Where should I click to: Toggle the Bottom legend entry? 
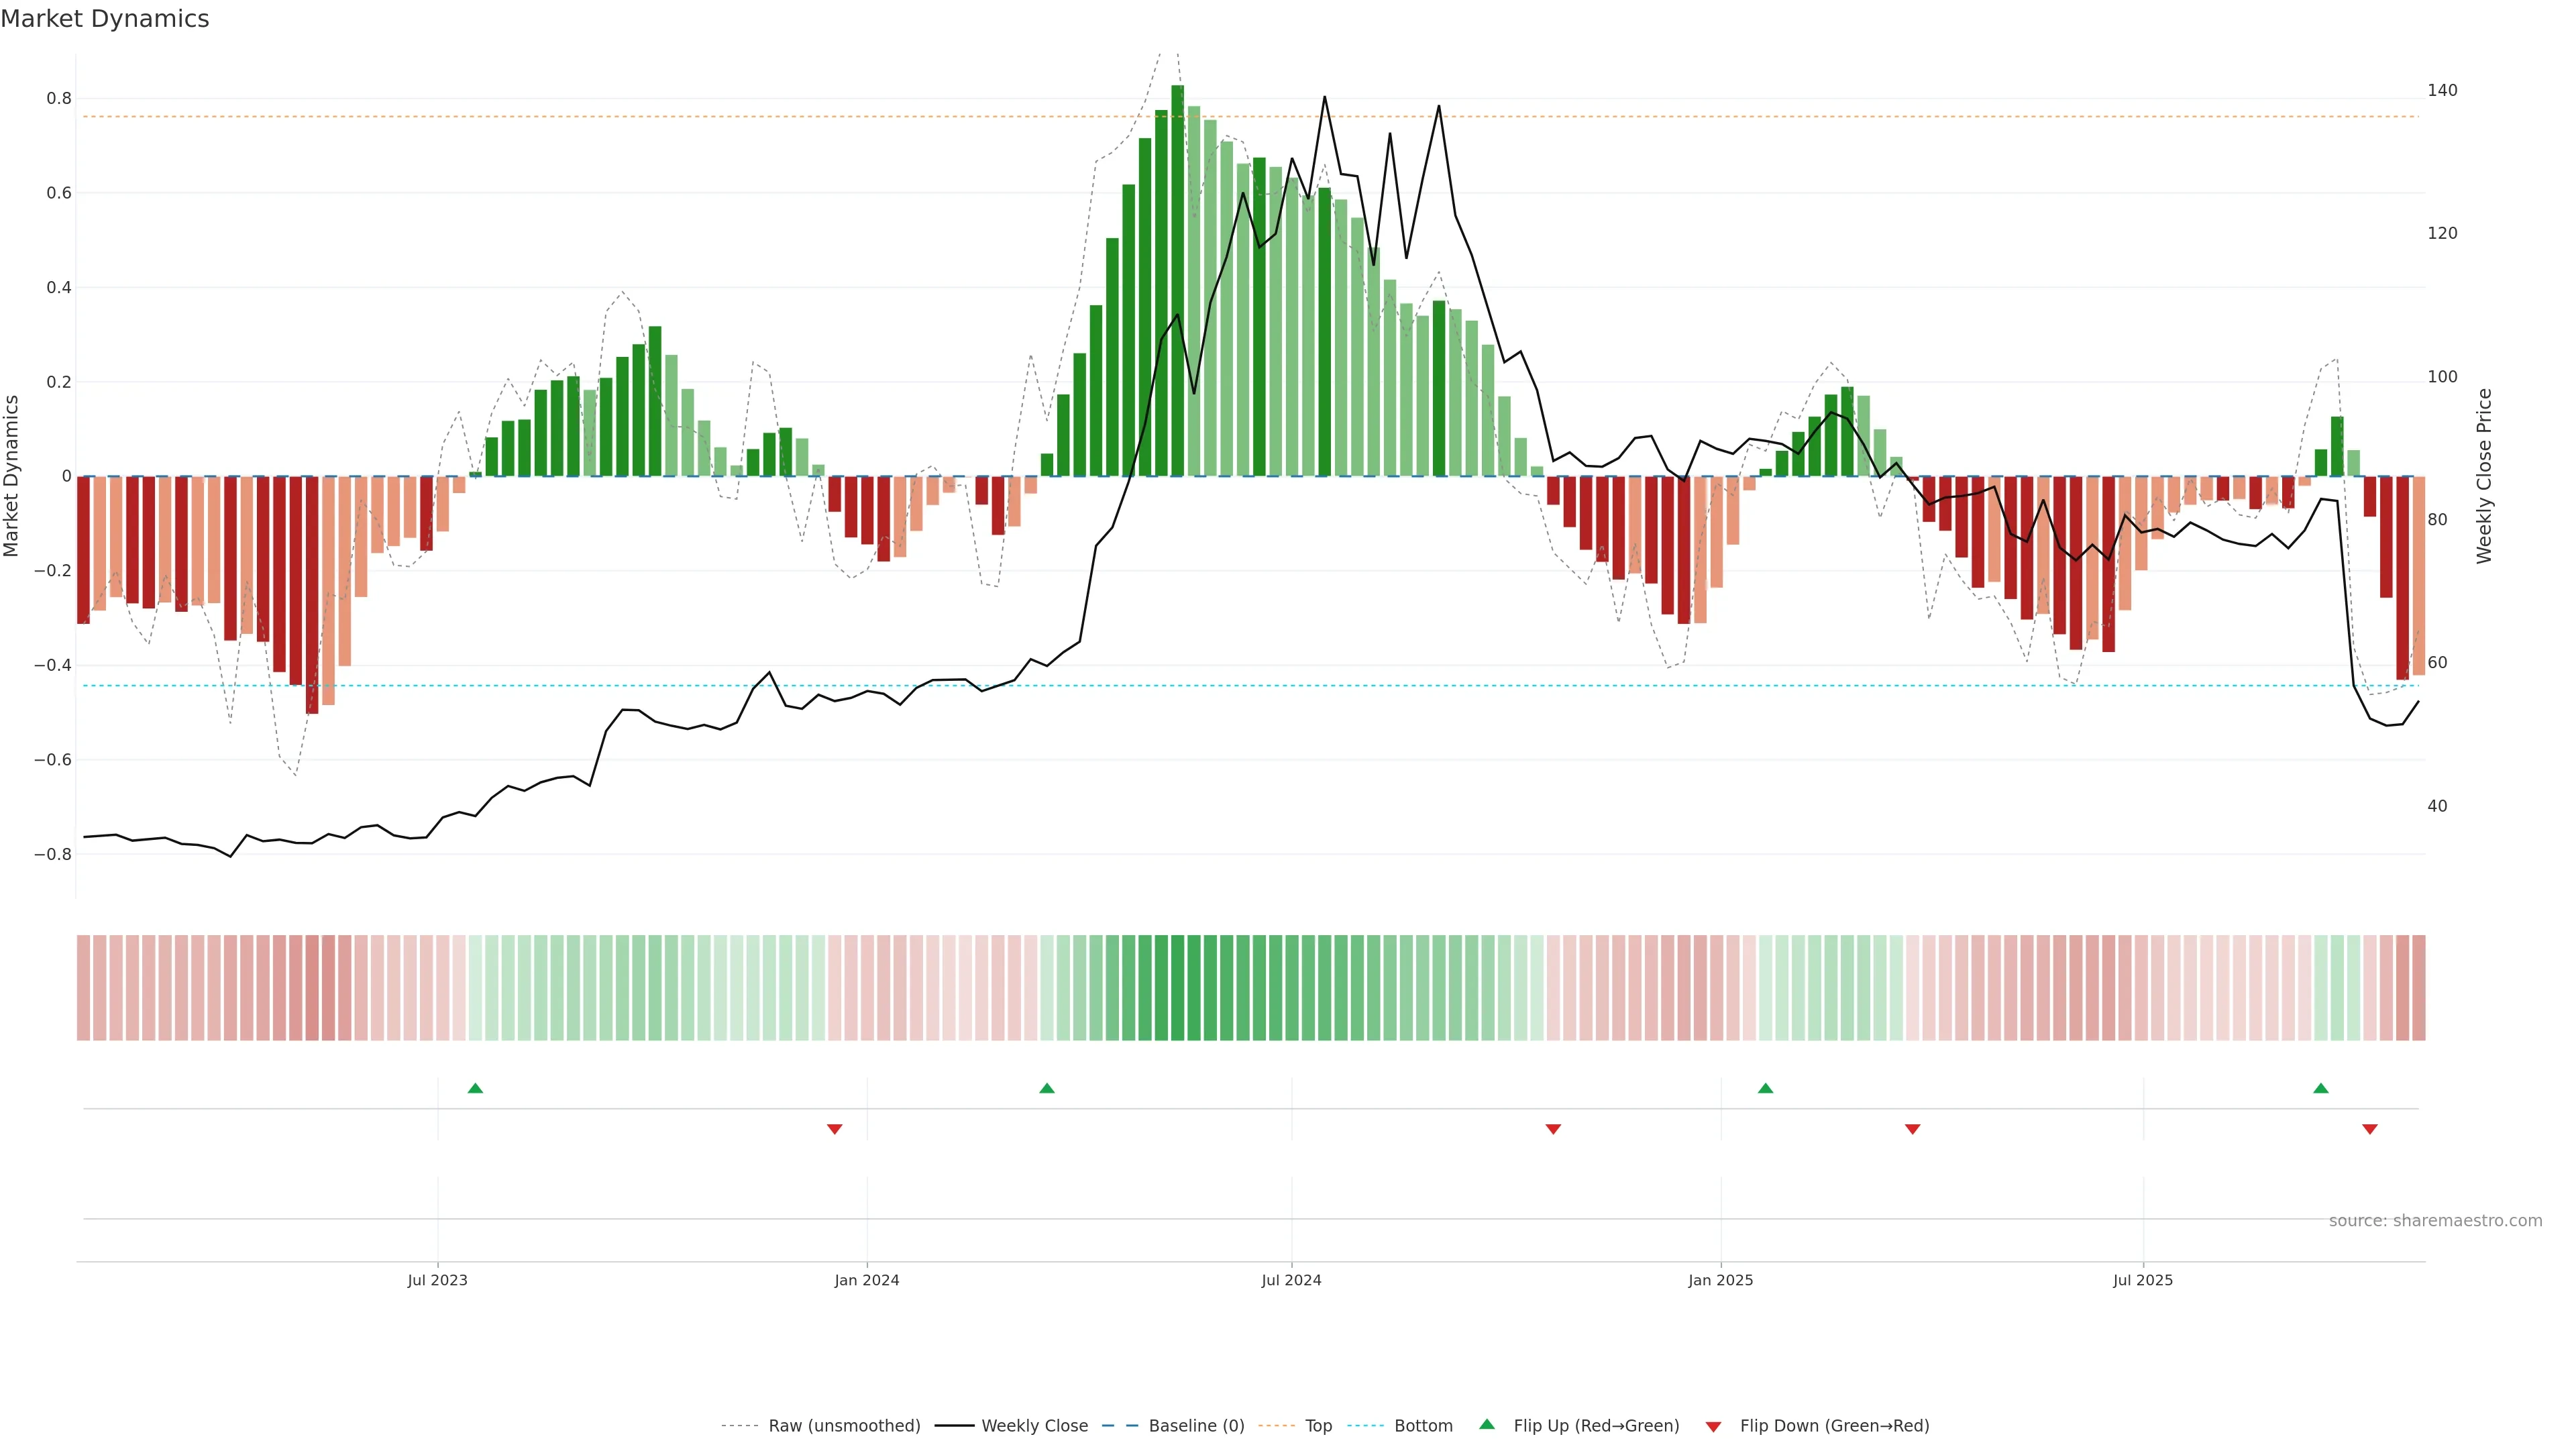[1423, 1426]
